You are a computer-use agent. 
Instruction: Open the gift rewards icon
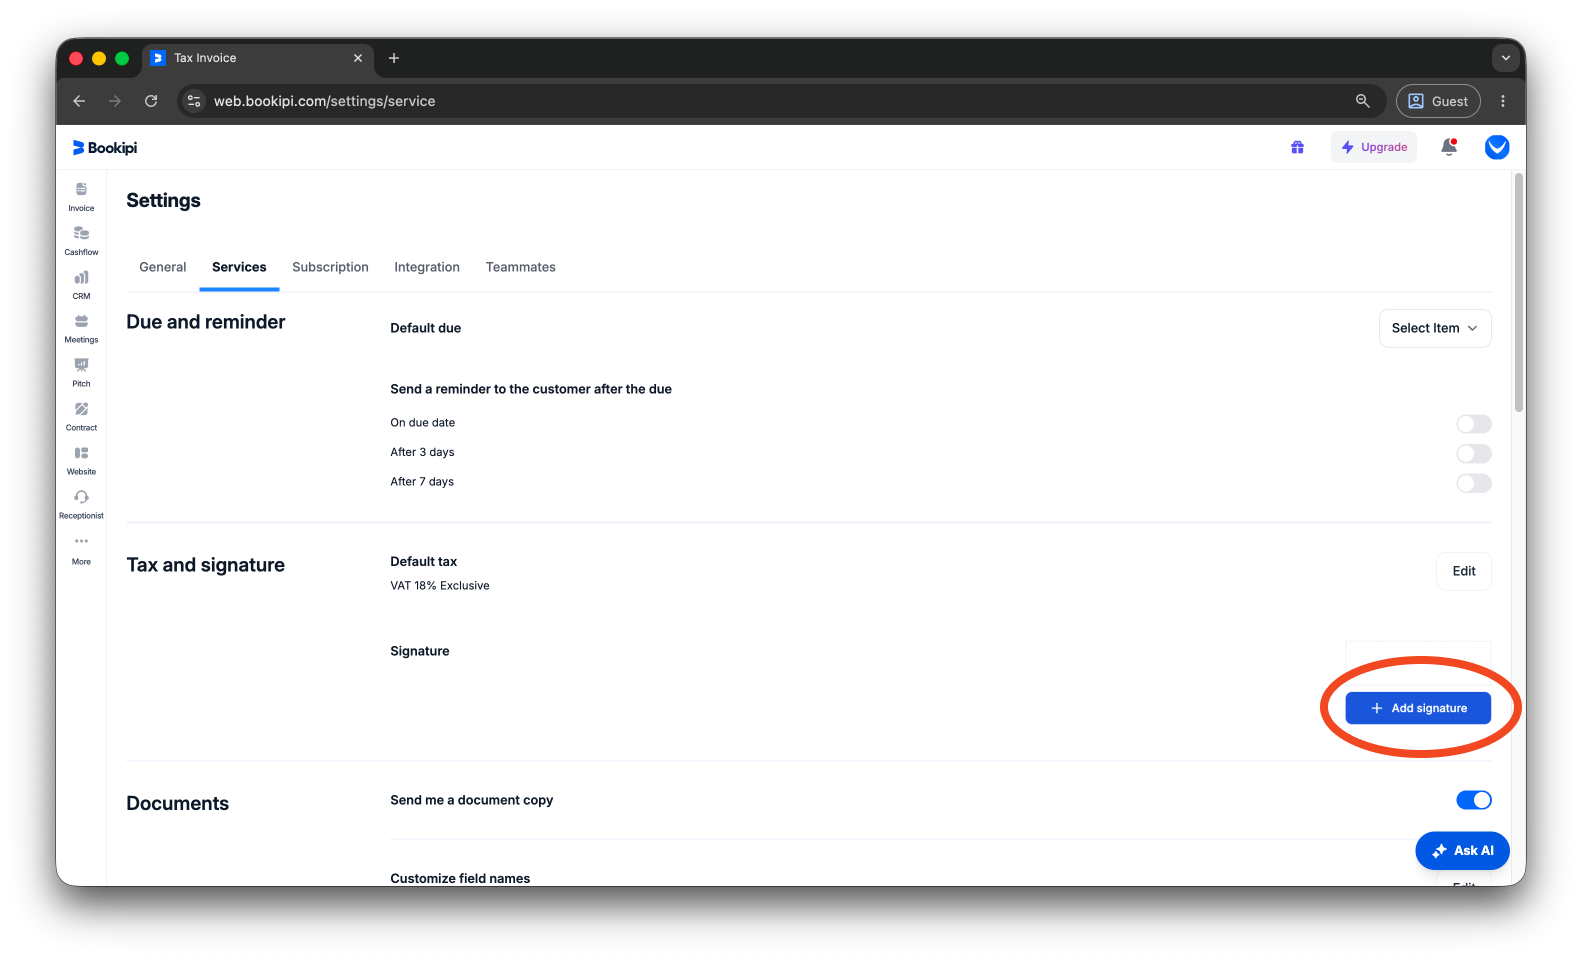pyautogui.click(x=1297, y=147)
